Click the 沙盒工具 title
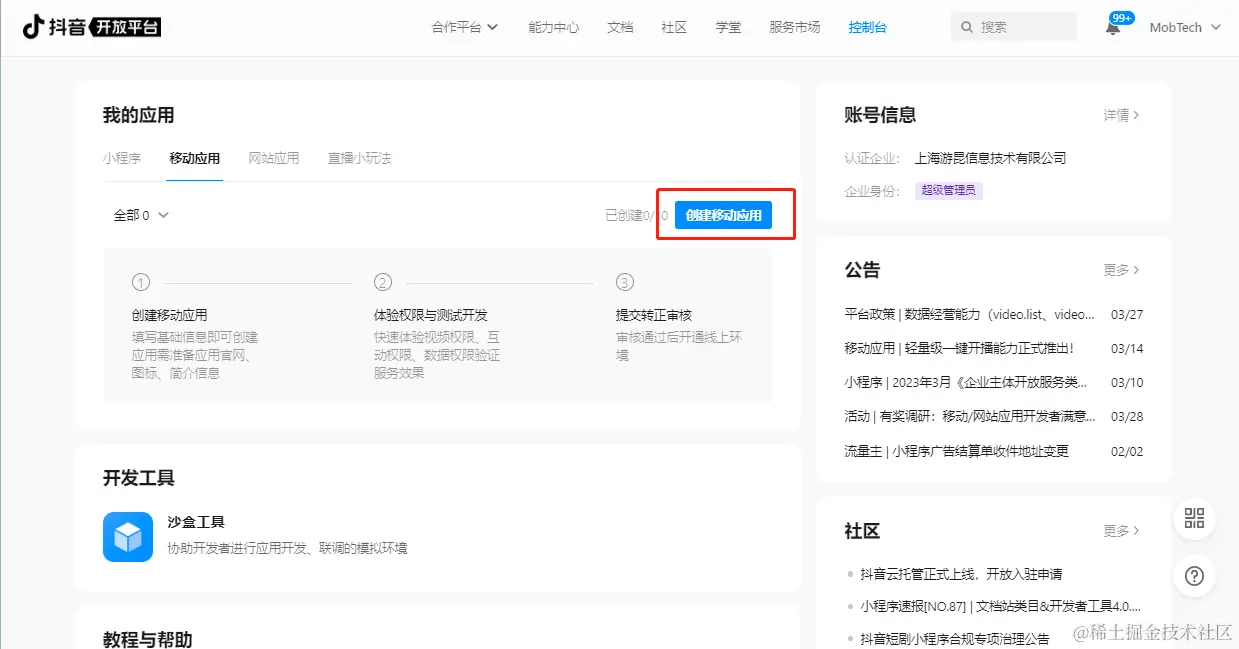Screen dimensions: 1239x649 pos(196,522)
